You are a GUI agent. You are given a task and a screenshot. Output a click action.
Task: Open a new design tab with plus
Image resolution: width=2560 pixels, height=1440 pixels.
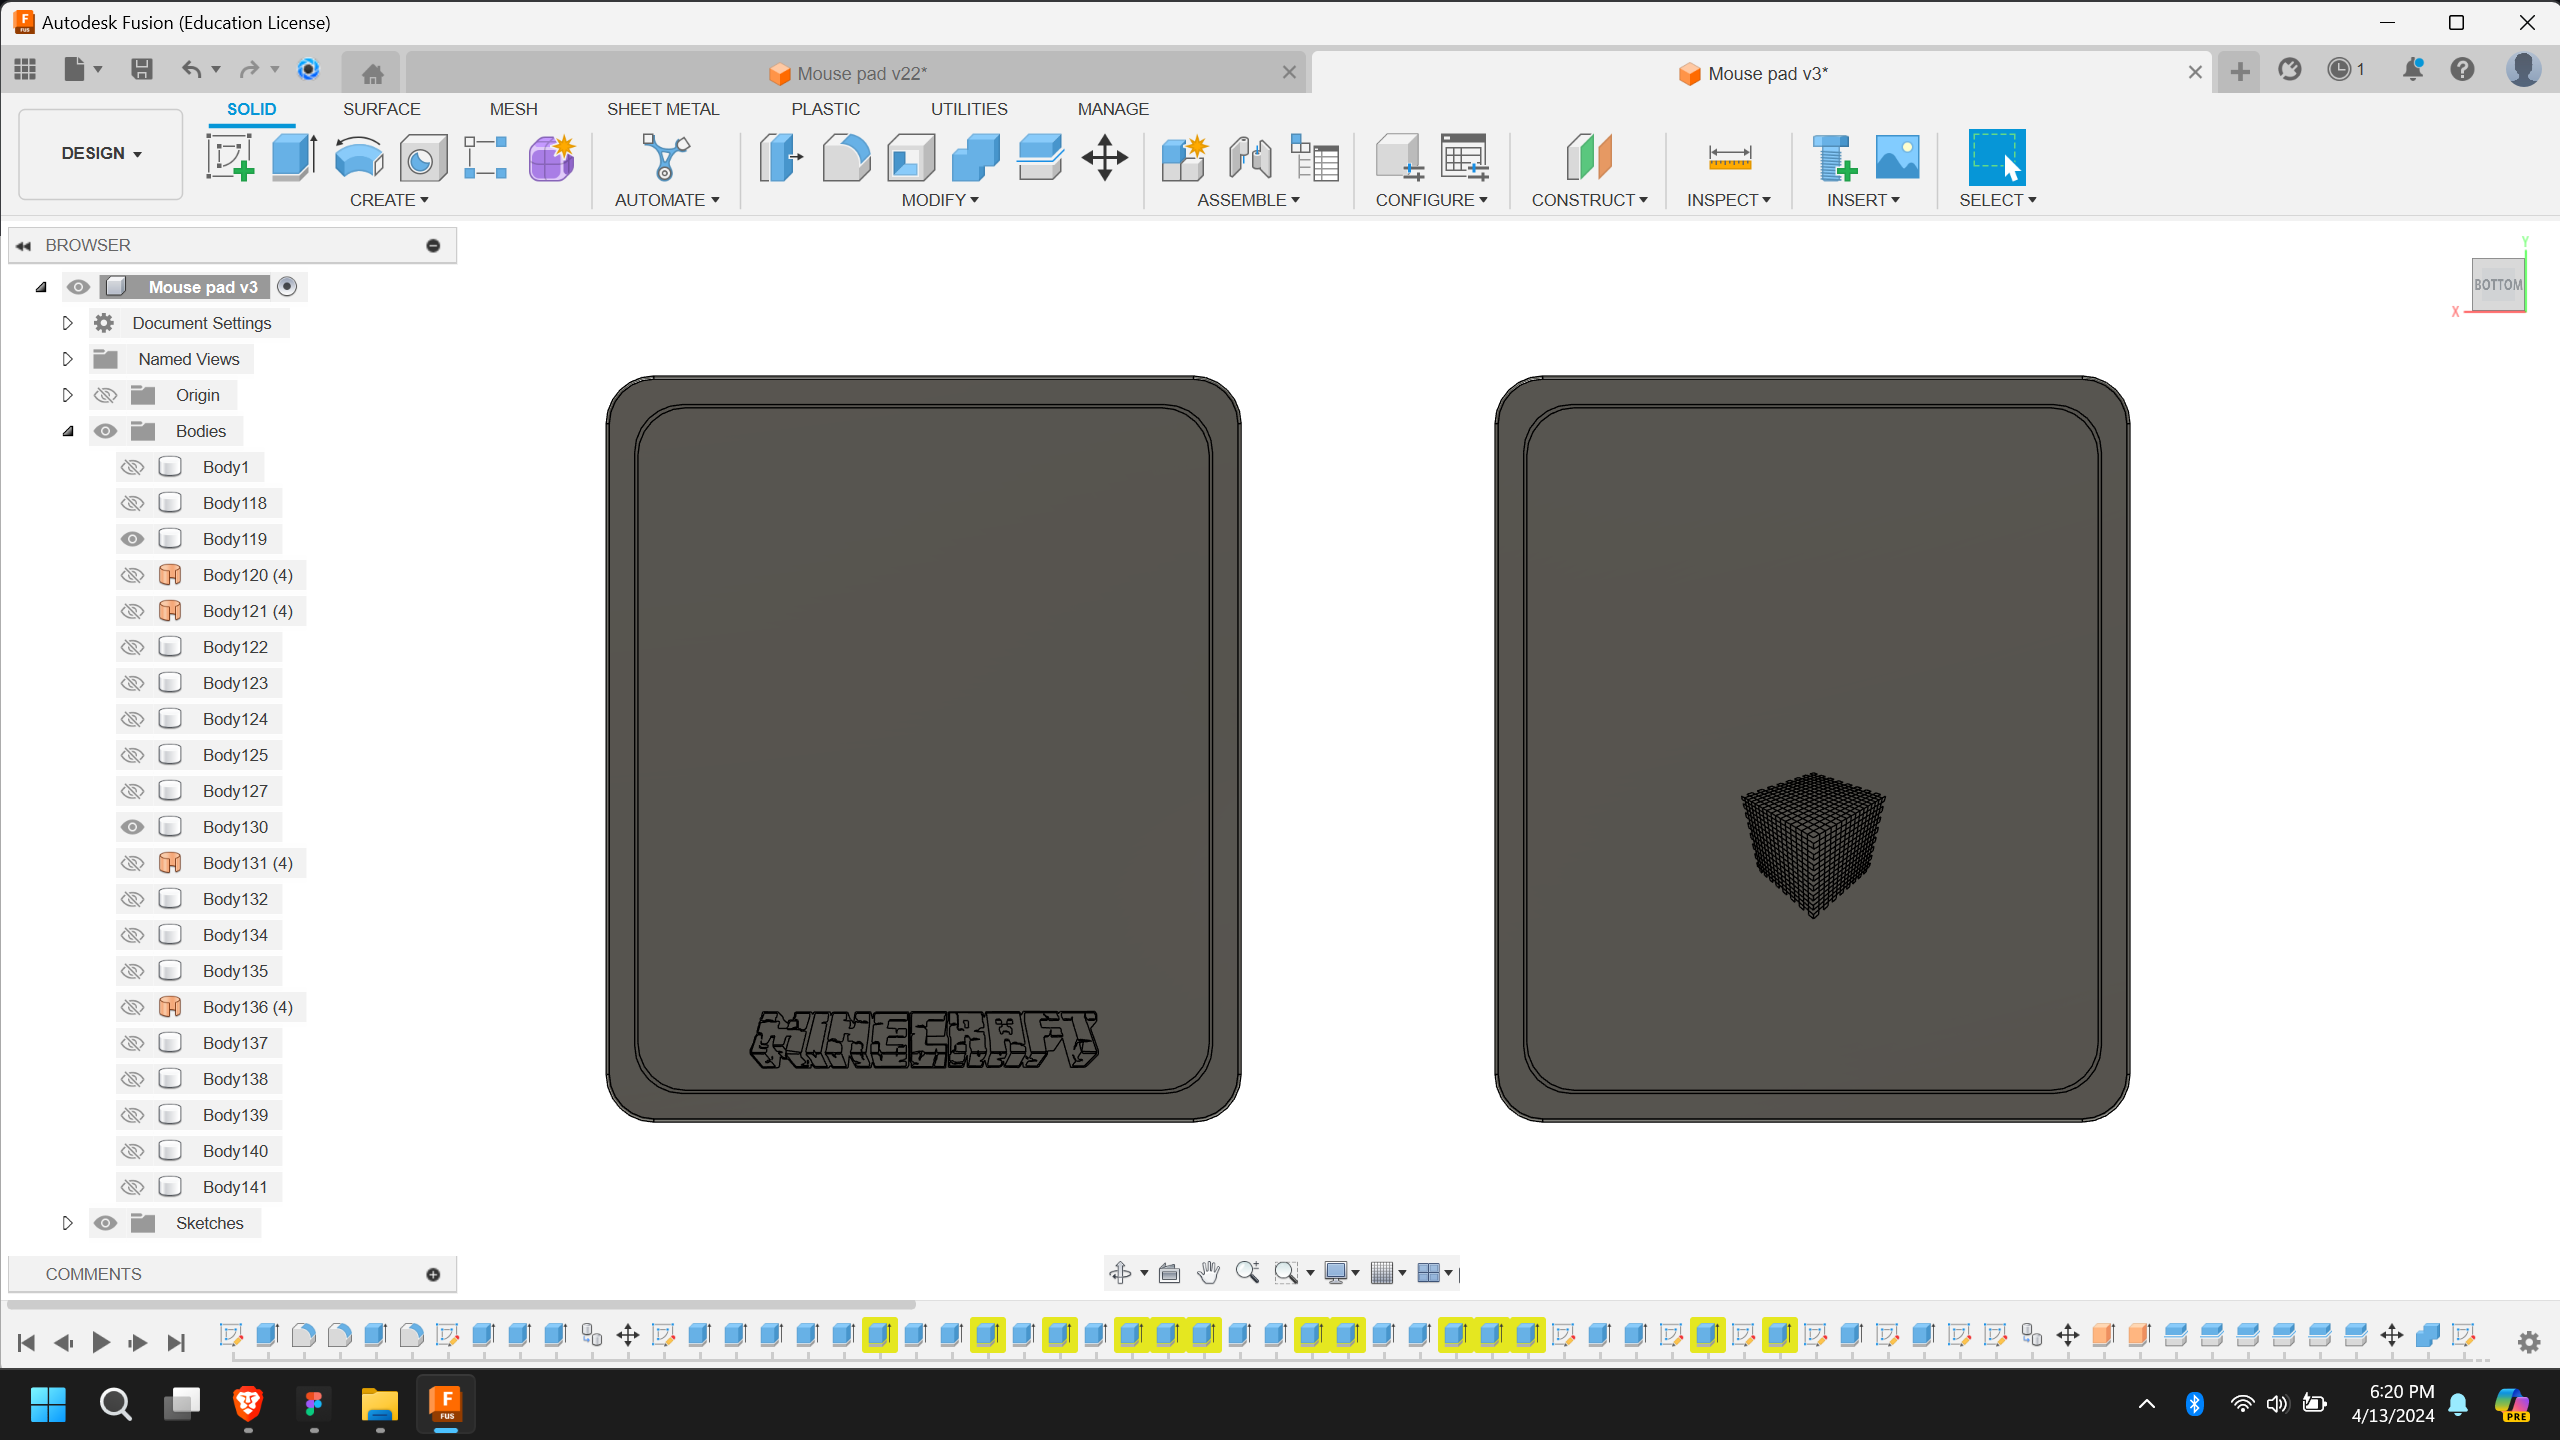(2240, 72)
